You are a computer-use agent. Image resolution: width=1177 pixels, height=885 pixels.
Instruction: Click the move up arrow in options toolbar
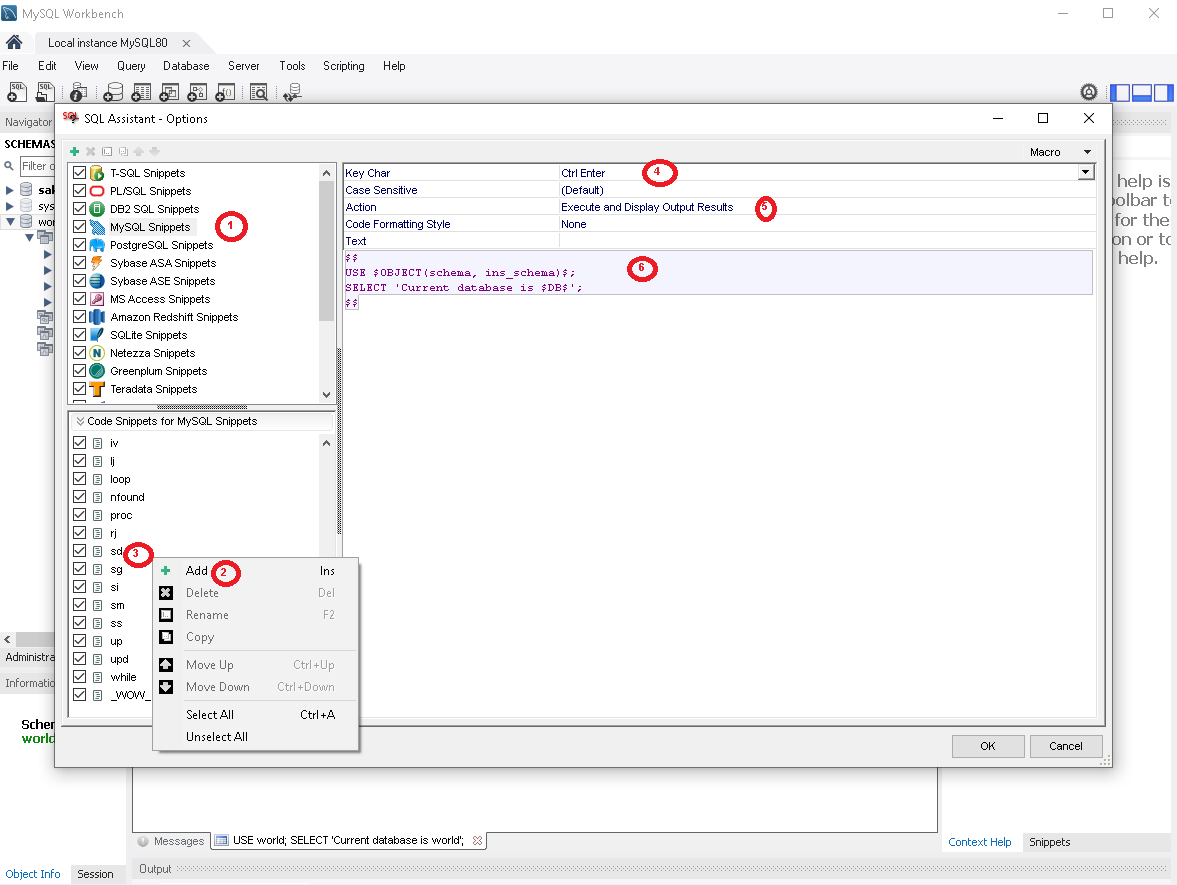click(x=139, y=152)
